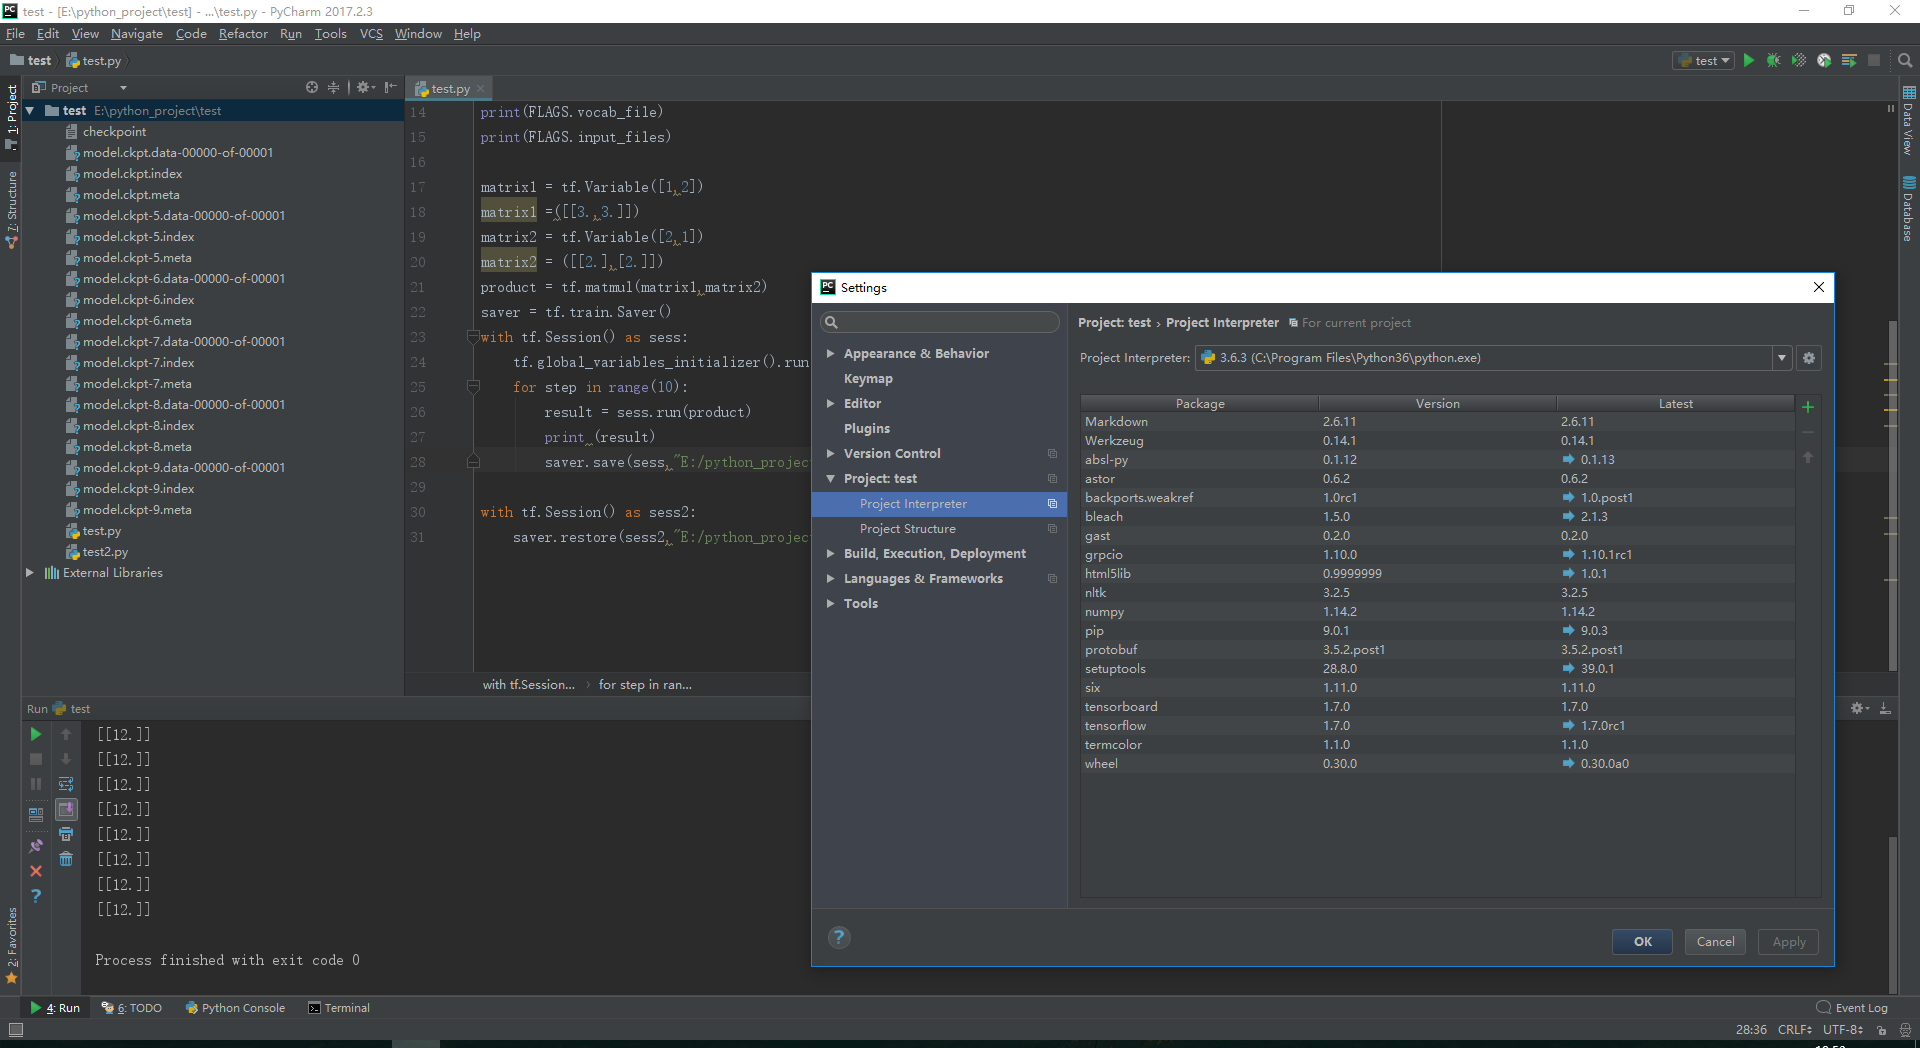
Task: Select the tensorflow package row
Action: click(1437, 726)
